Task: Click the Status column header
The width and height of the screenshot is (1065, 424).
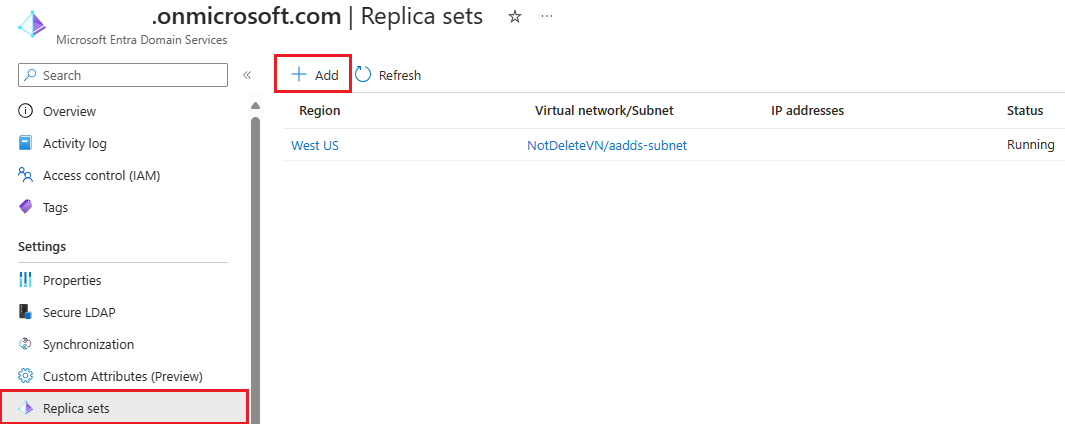Action: (x=1024, y=110)
